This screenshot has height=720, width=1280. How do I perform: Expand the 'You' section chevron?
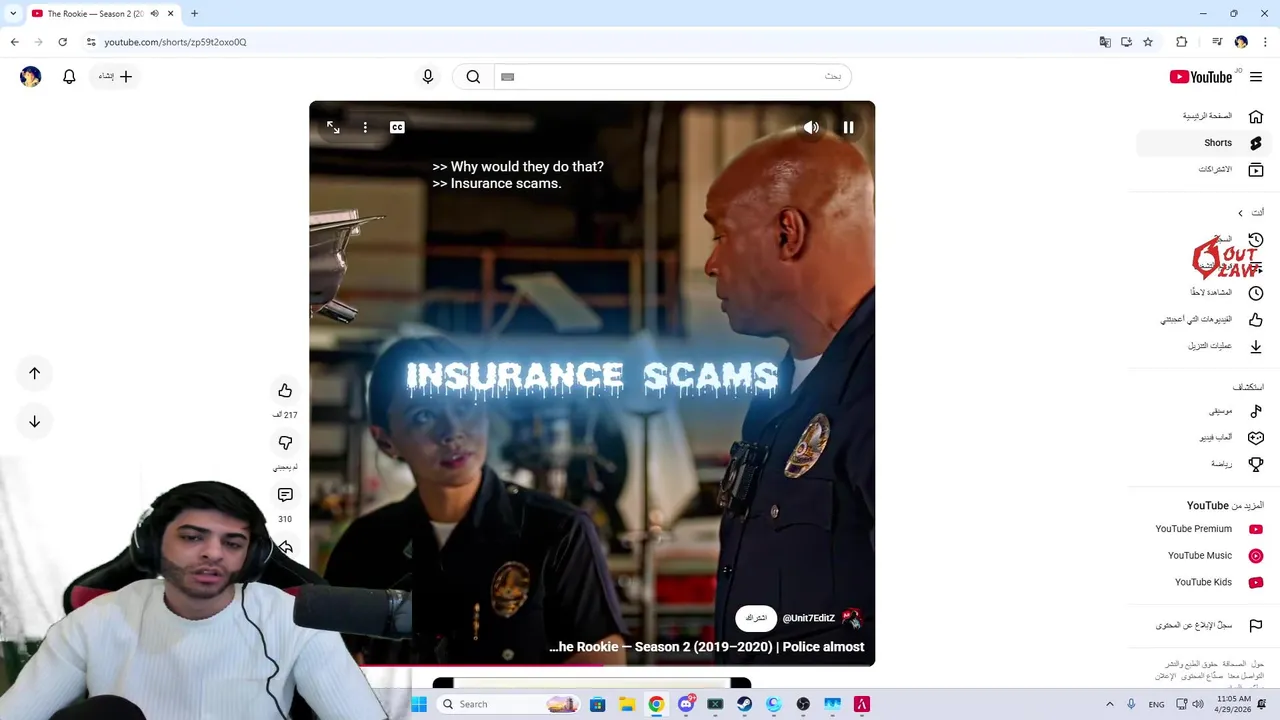click(1240, 213)
